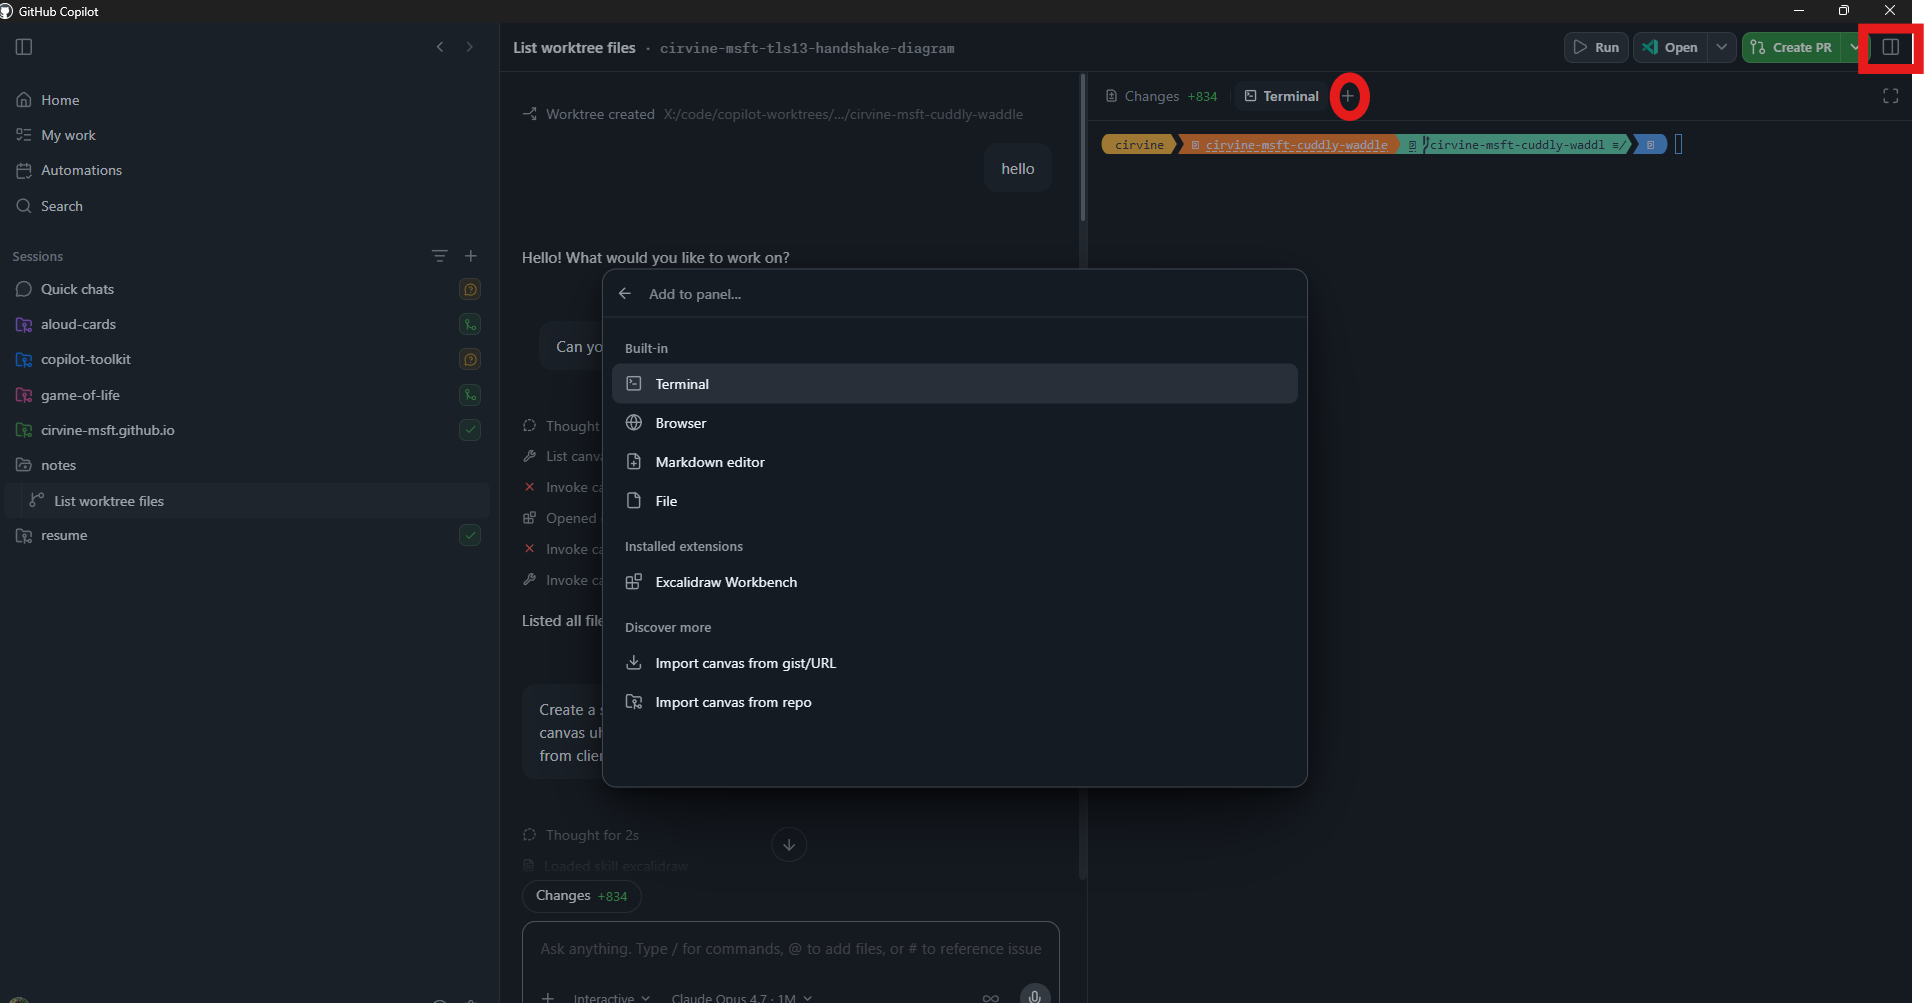
Task: Toggle the left sidebar panel icon
Action: pos(24,47)
